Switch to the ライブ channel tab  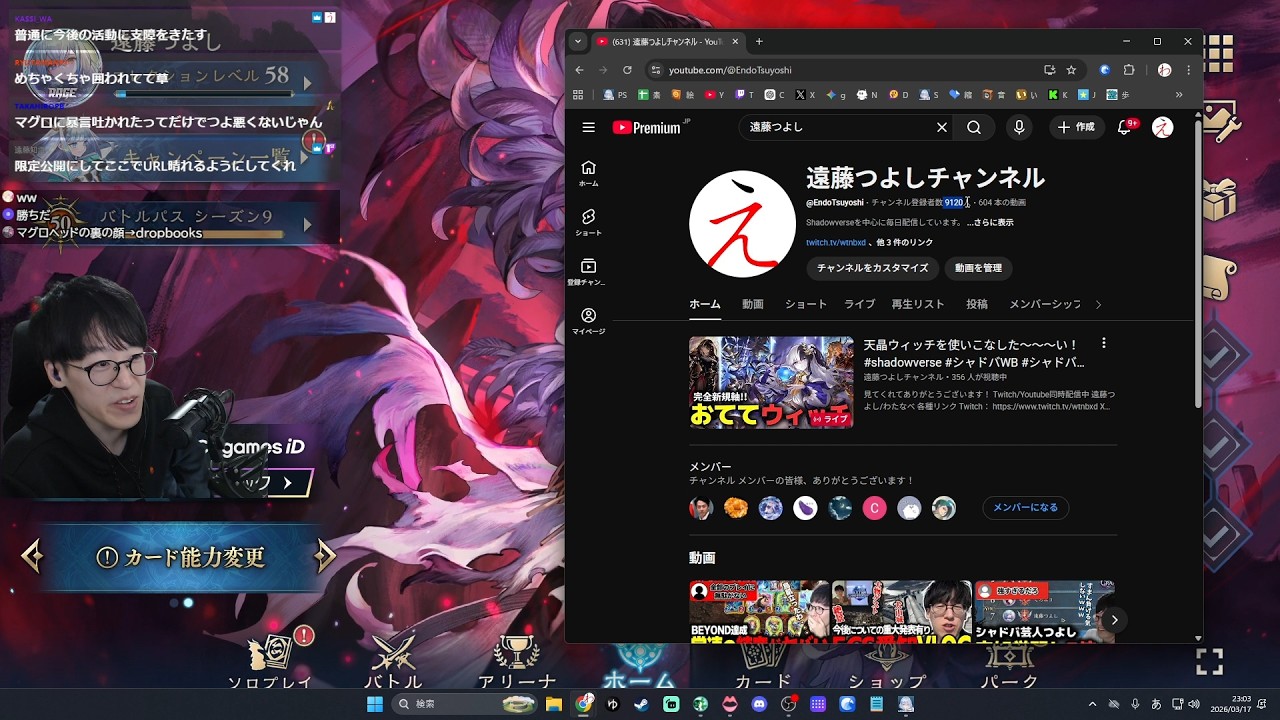click(859, 304)
